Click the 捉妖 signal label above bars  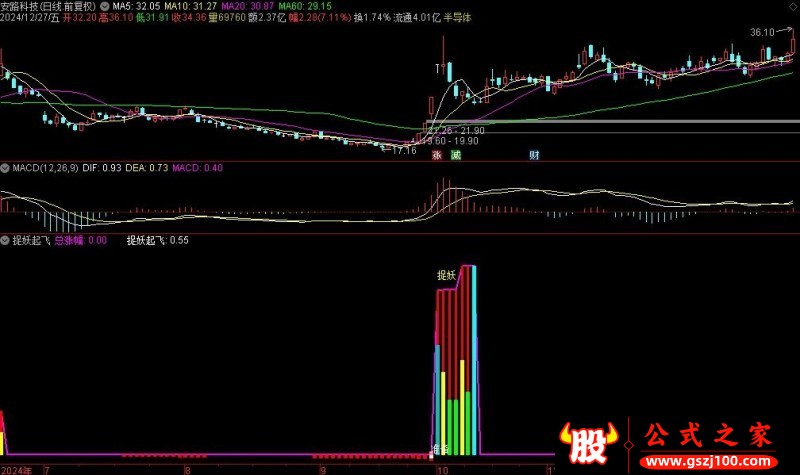click(x=446, y=276)
